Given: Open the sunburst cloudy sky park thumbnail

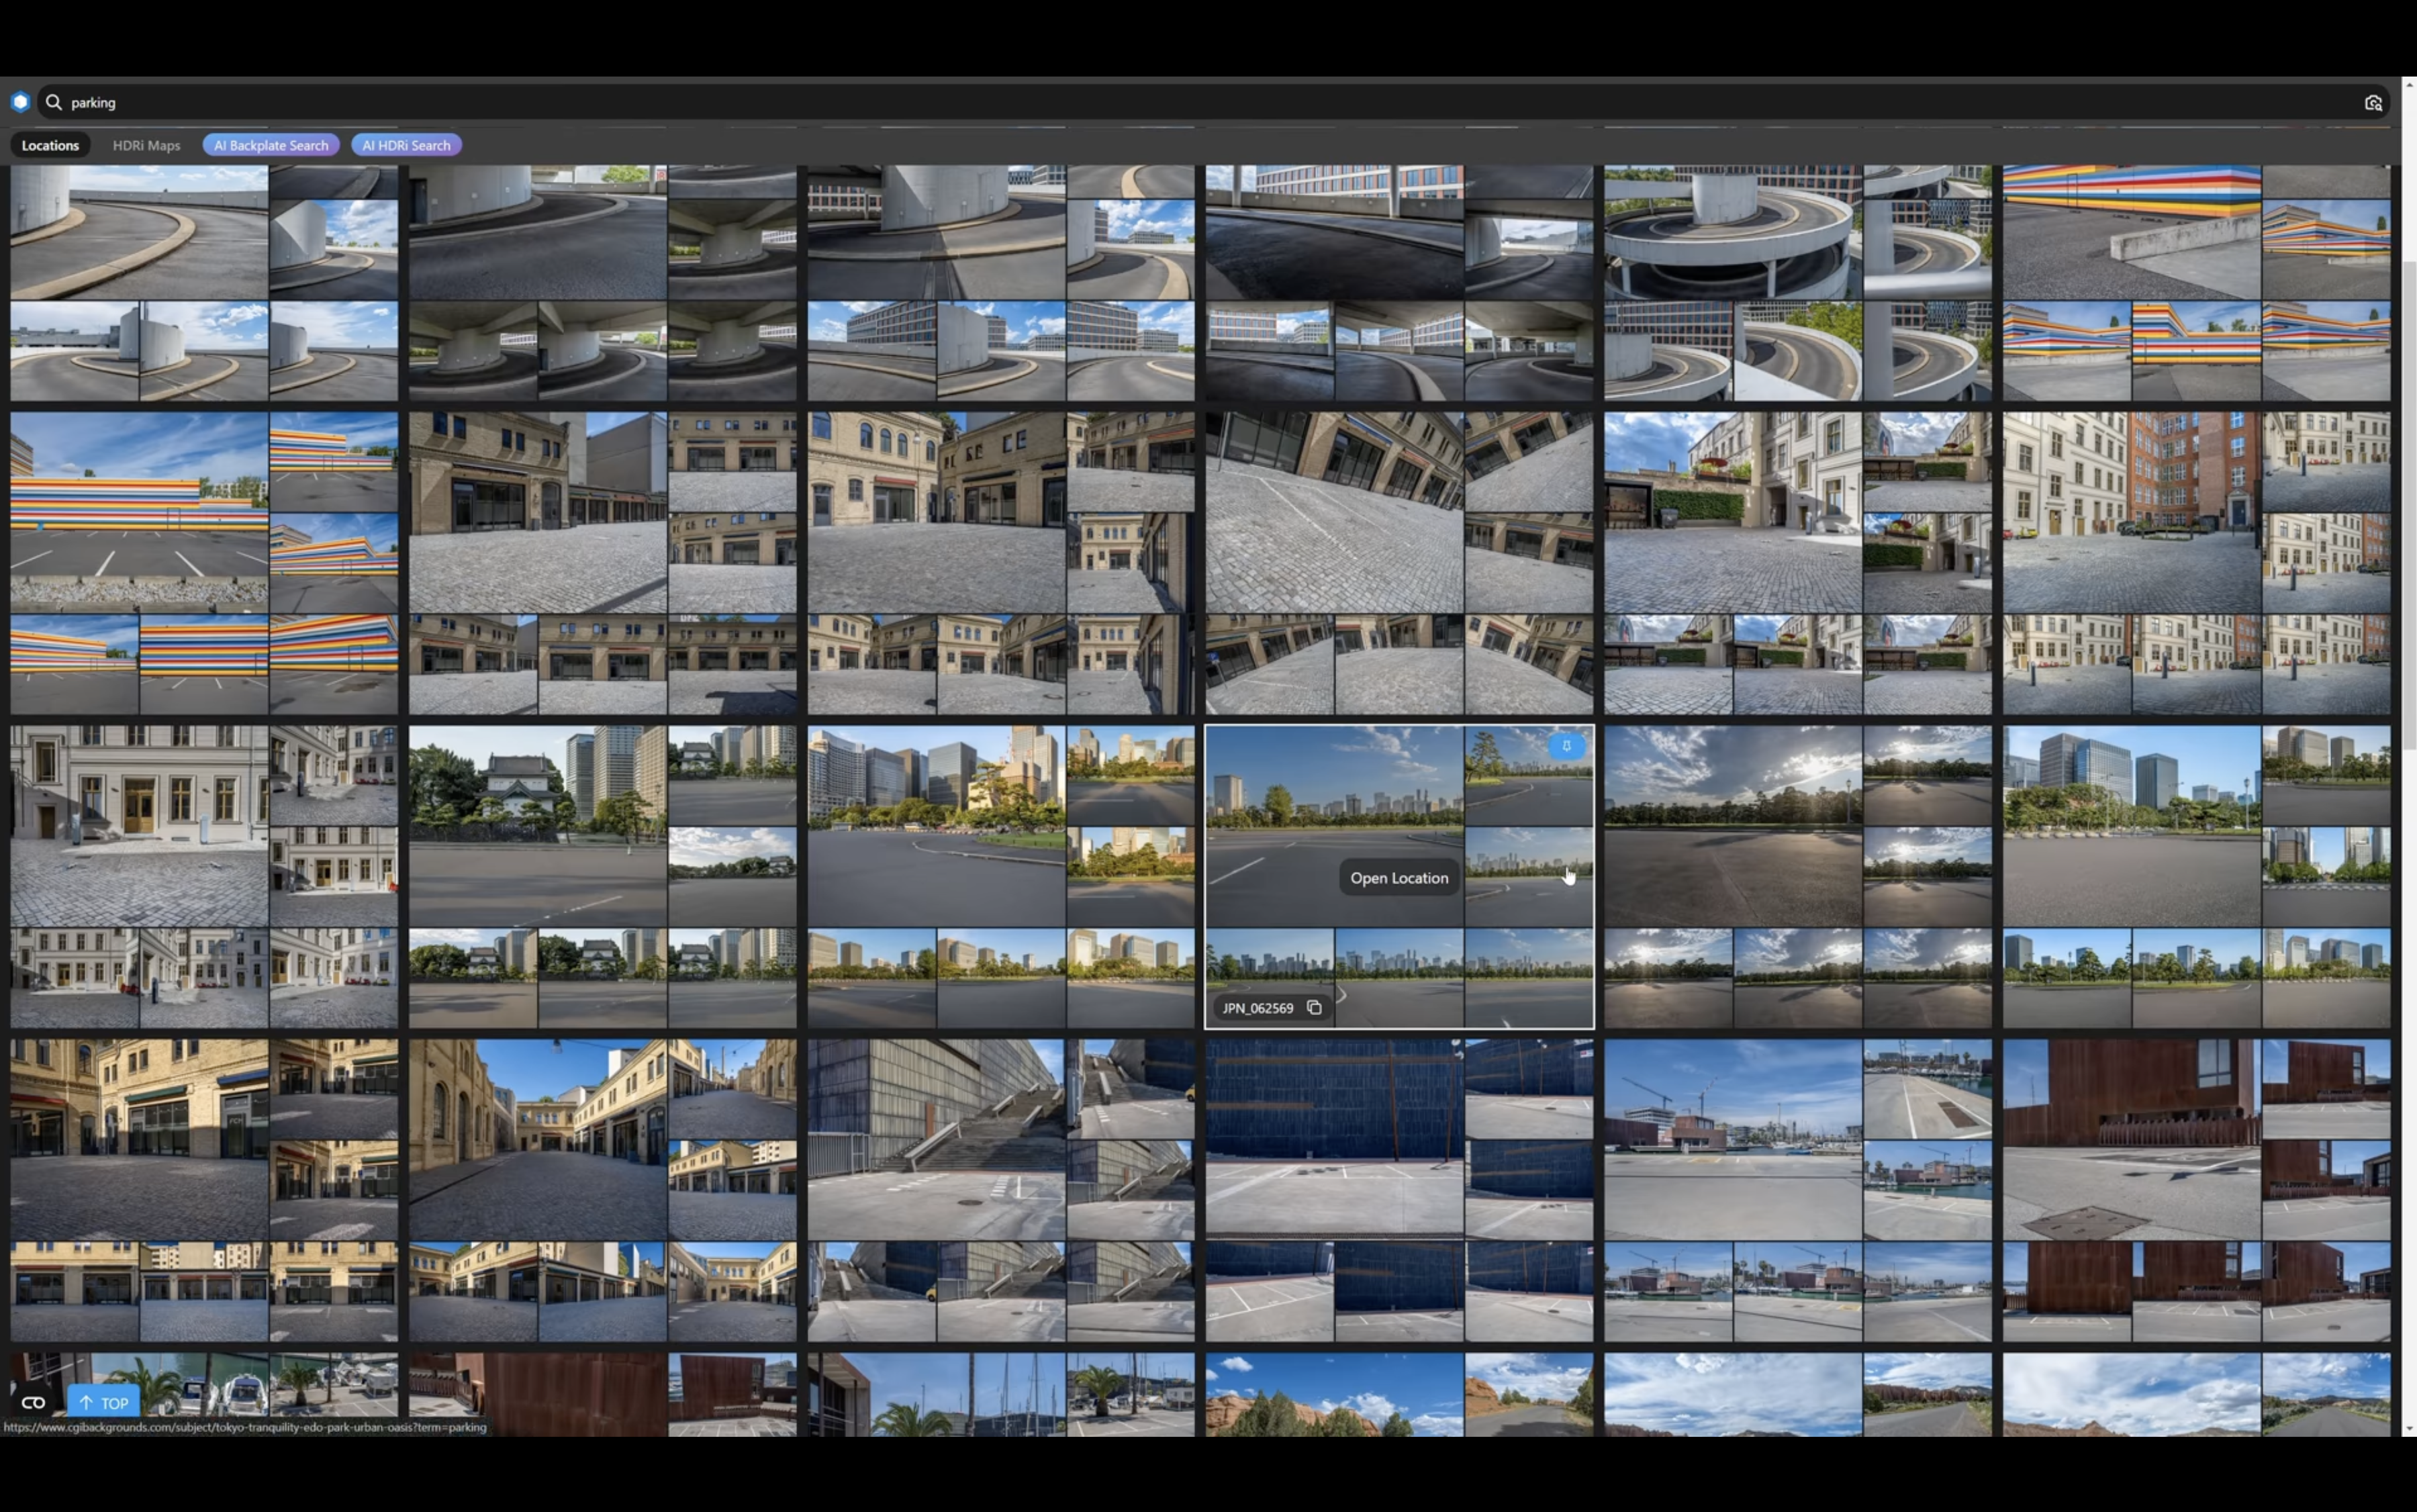Looking at the screenshot, I should coord(1732,825).
